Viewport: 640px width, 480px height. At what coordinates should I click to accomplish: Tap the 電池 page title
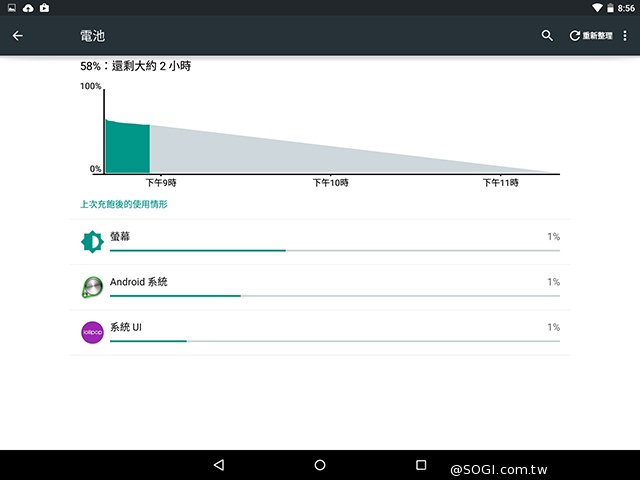[x=93, y=36]
